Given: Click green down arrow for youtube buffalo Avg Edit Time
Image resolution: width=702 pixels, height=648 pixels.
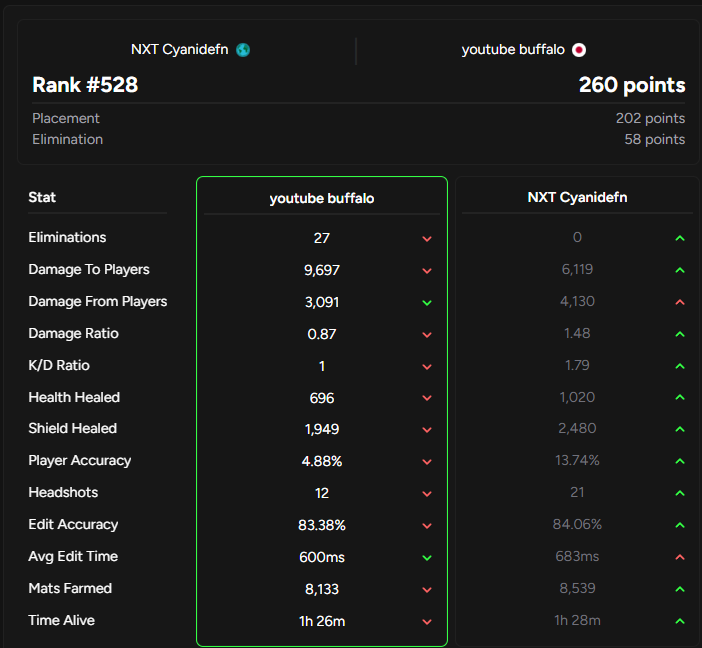Looking at the screenshot, I should click(427, 558).
